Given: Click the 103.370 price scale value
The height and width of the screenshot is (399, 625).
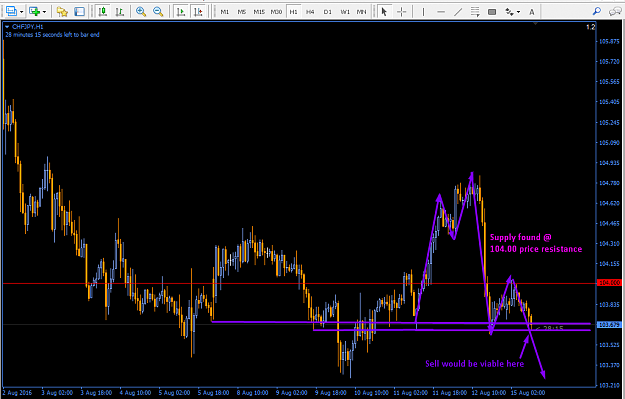Looking at the screenshot, I should coord(609,365).
